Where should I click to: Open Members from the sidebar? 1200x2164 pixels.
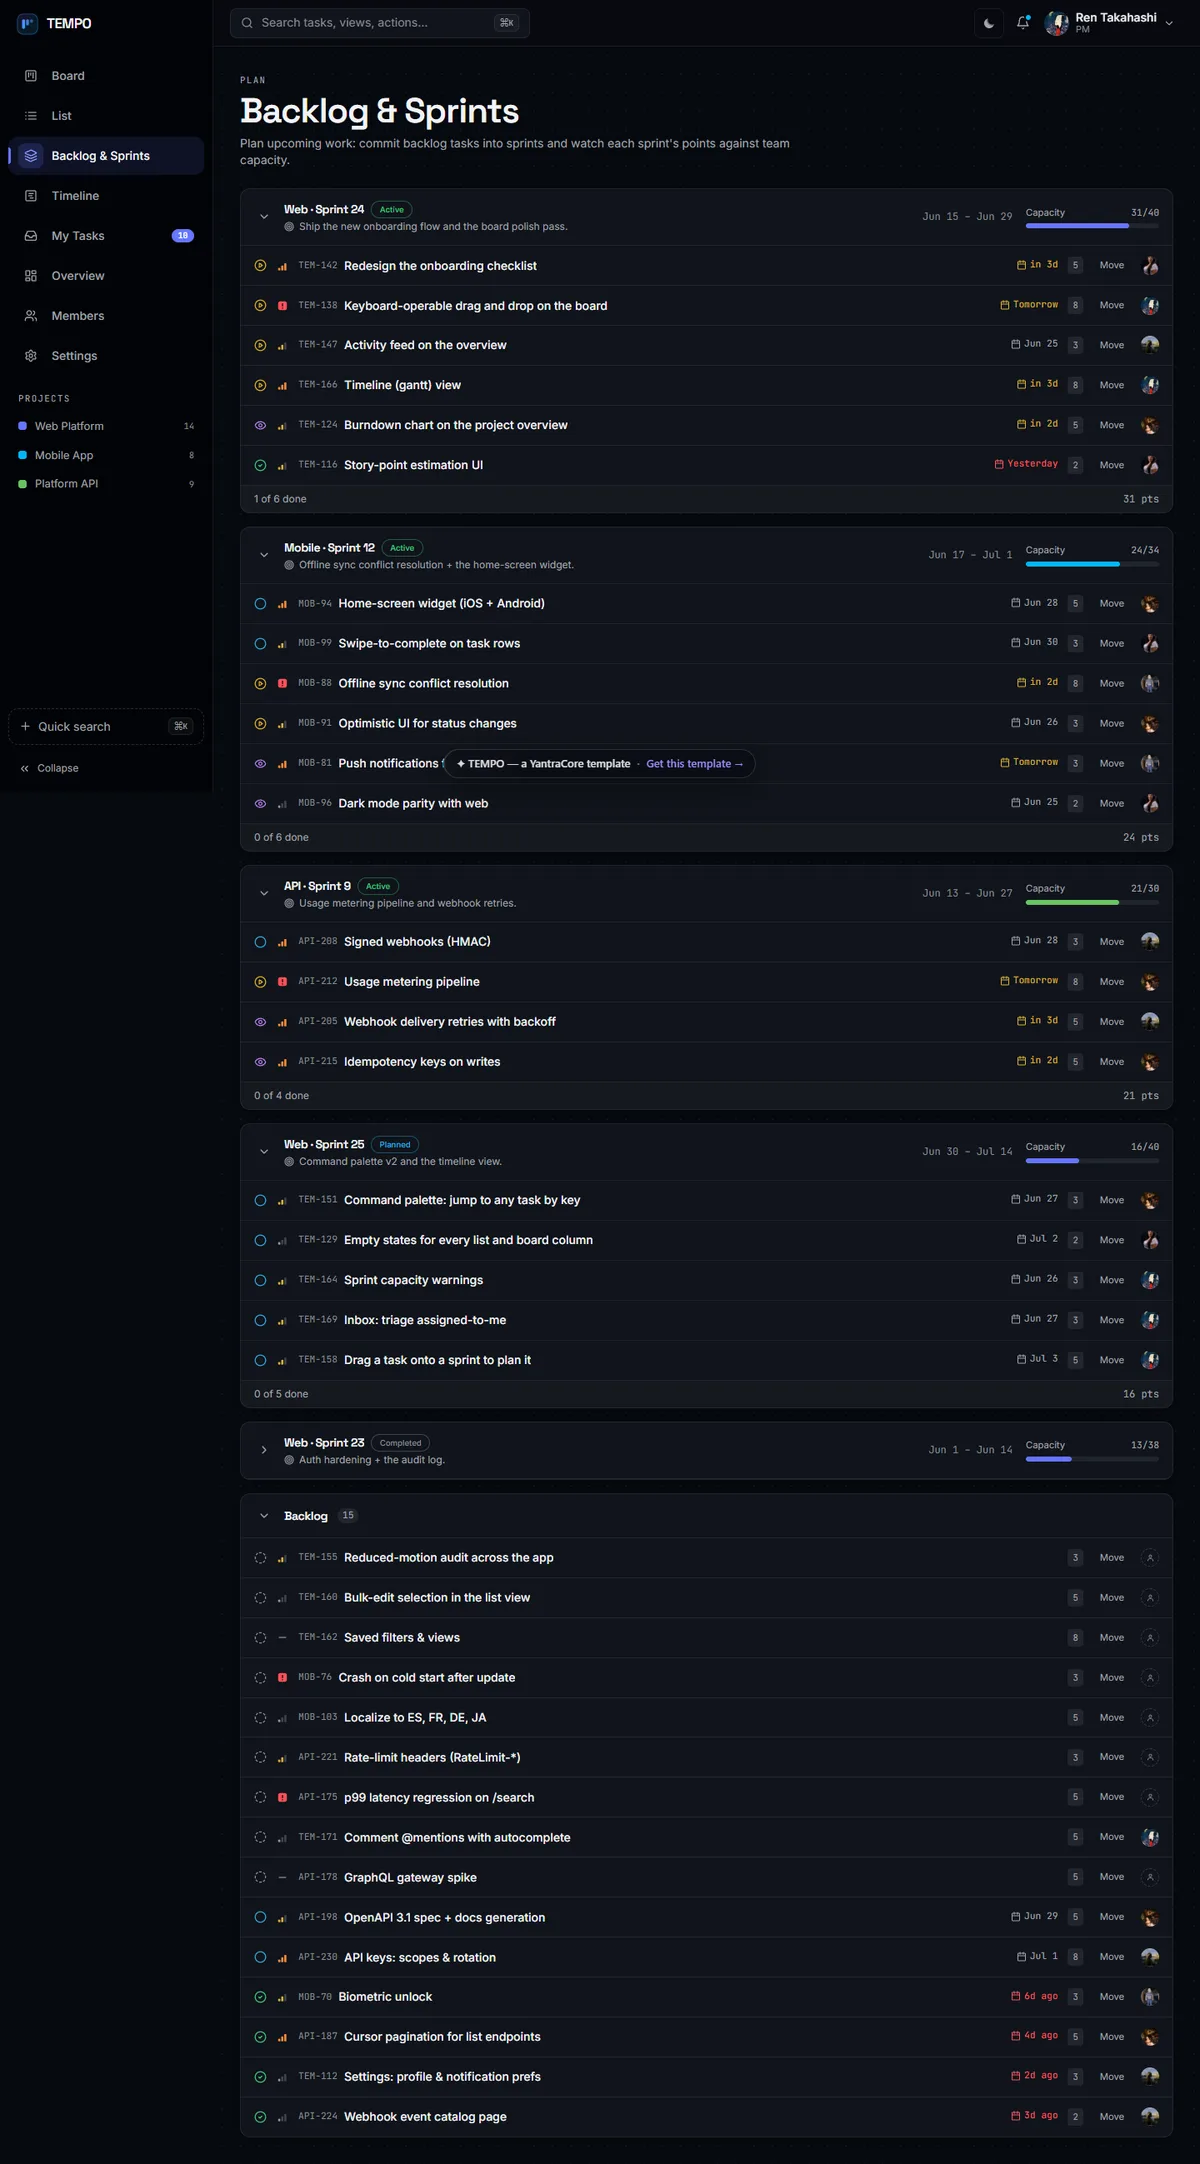(106, 316)
